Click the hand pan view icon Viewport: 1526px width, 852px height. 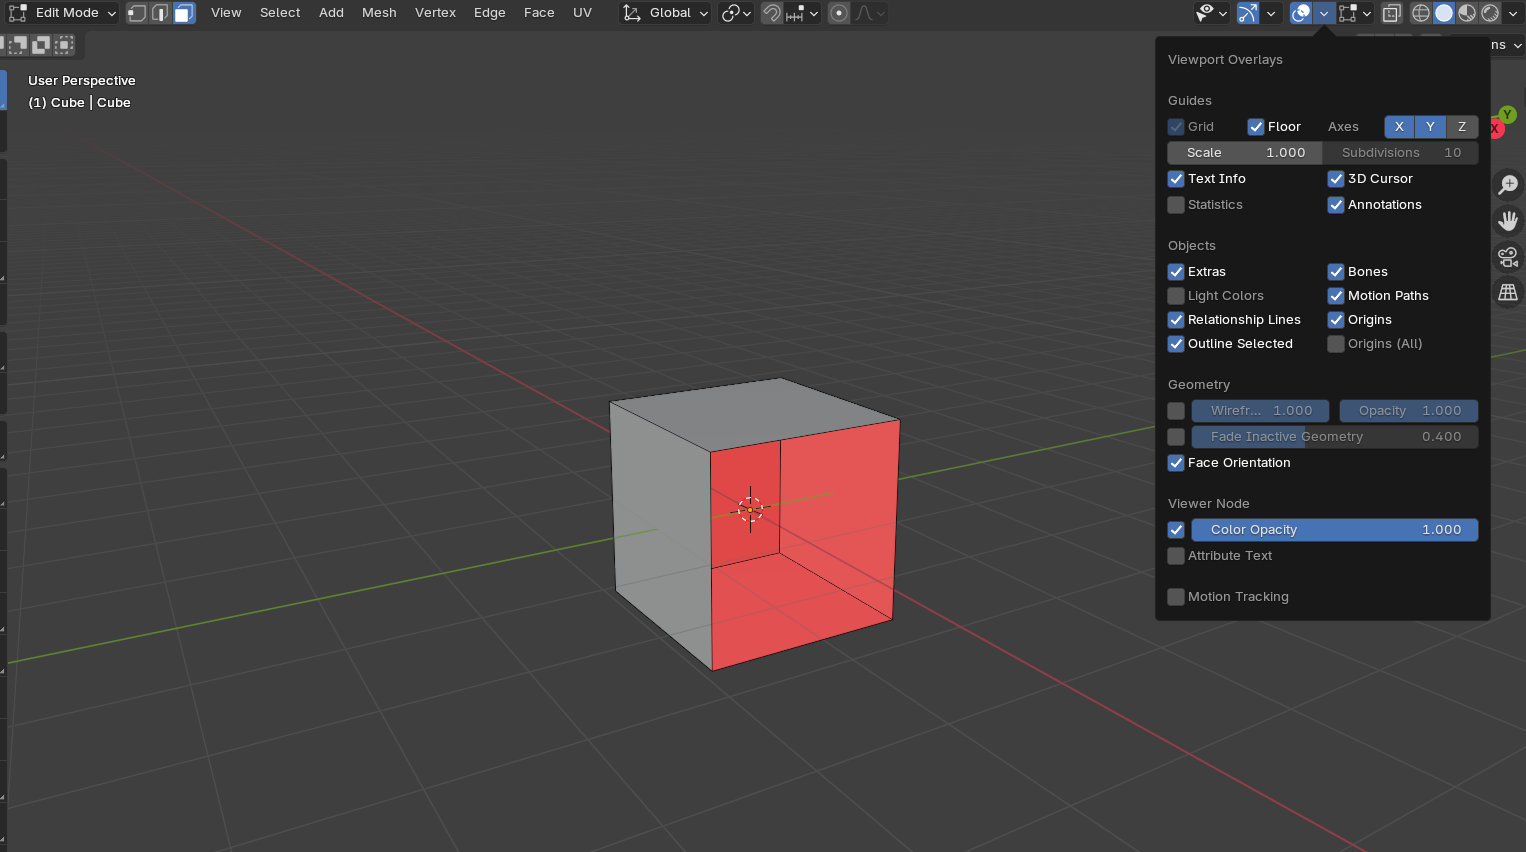1508,221
